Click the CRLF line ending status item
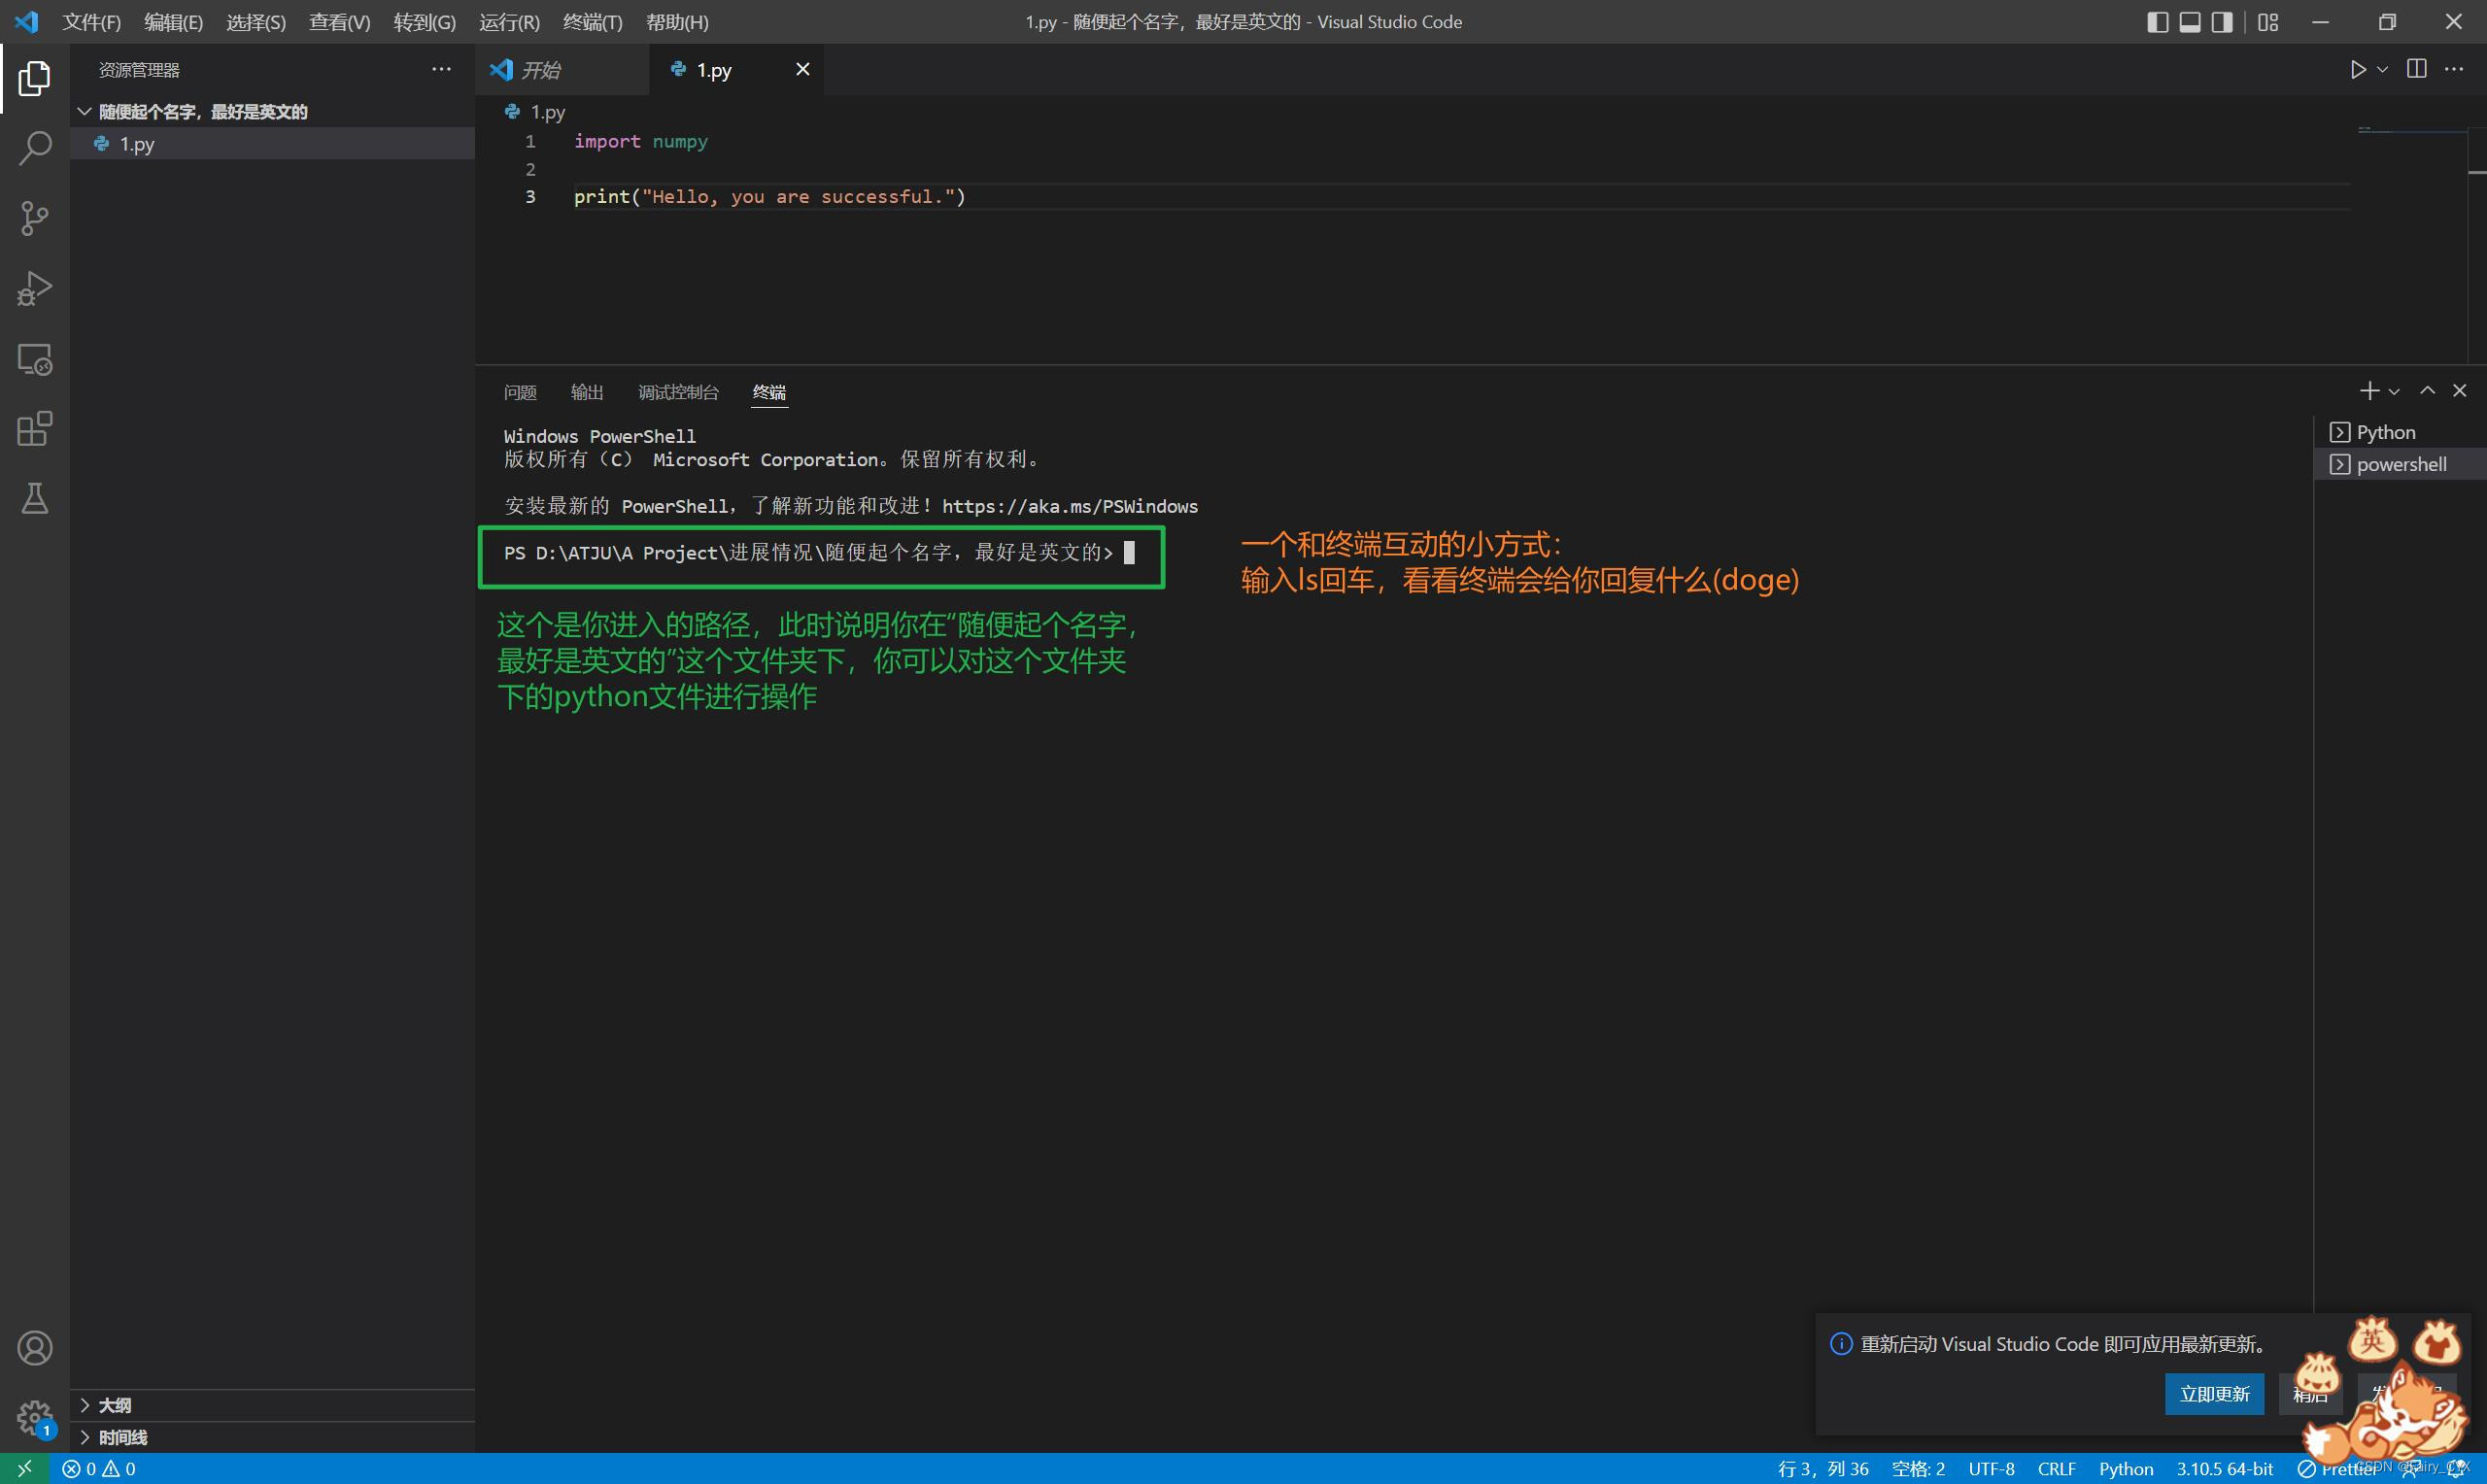The height and width of the screenshot is (1484, 2487). [x=2056, y=1468]
